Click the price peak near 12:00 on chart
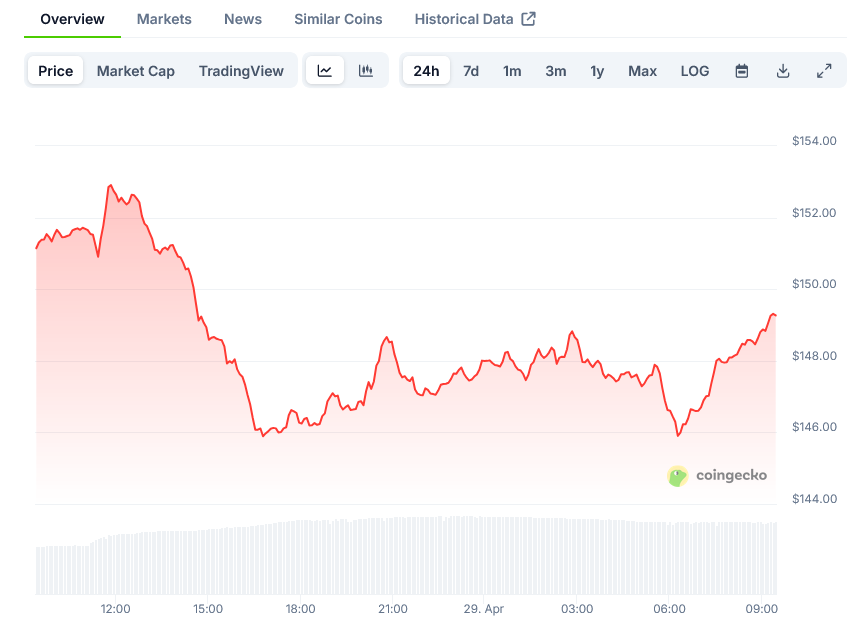The width and height of the screenshot is (847, 623). 110,186
